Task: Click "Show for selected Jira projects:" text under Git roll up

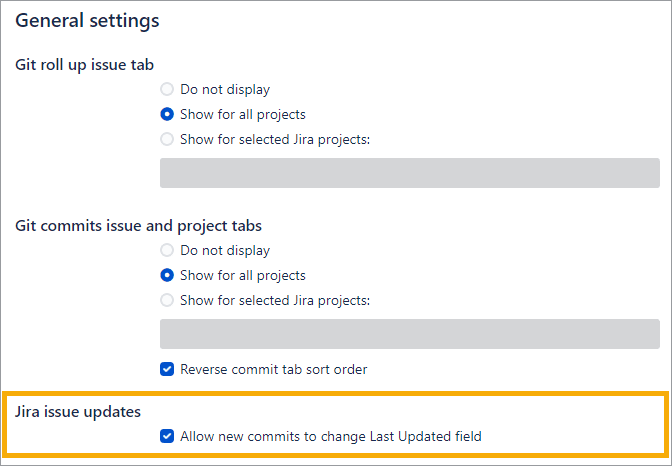Action: click(275, 140)
